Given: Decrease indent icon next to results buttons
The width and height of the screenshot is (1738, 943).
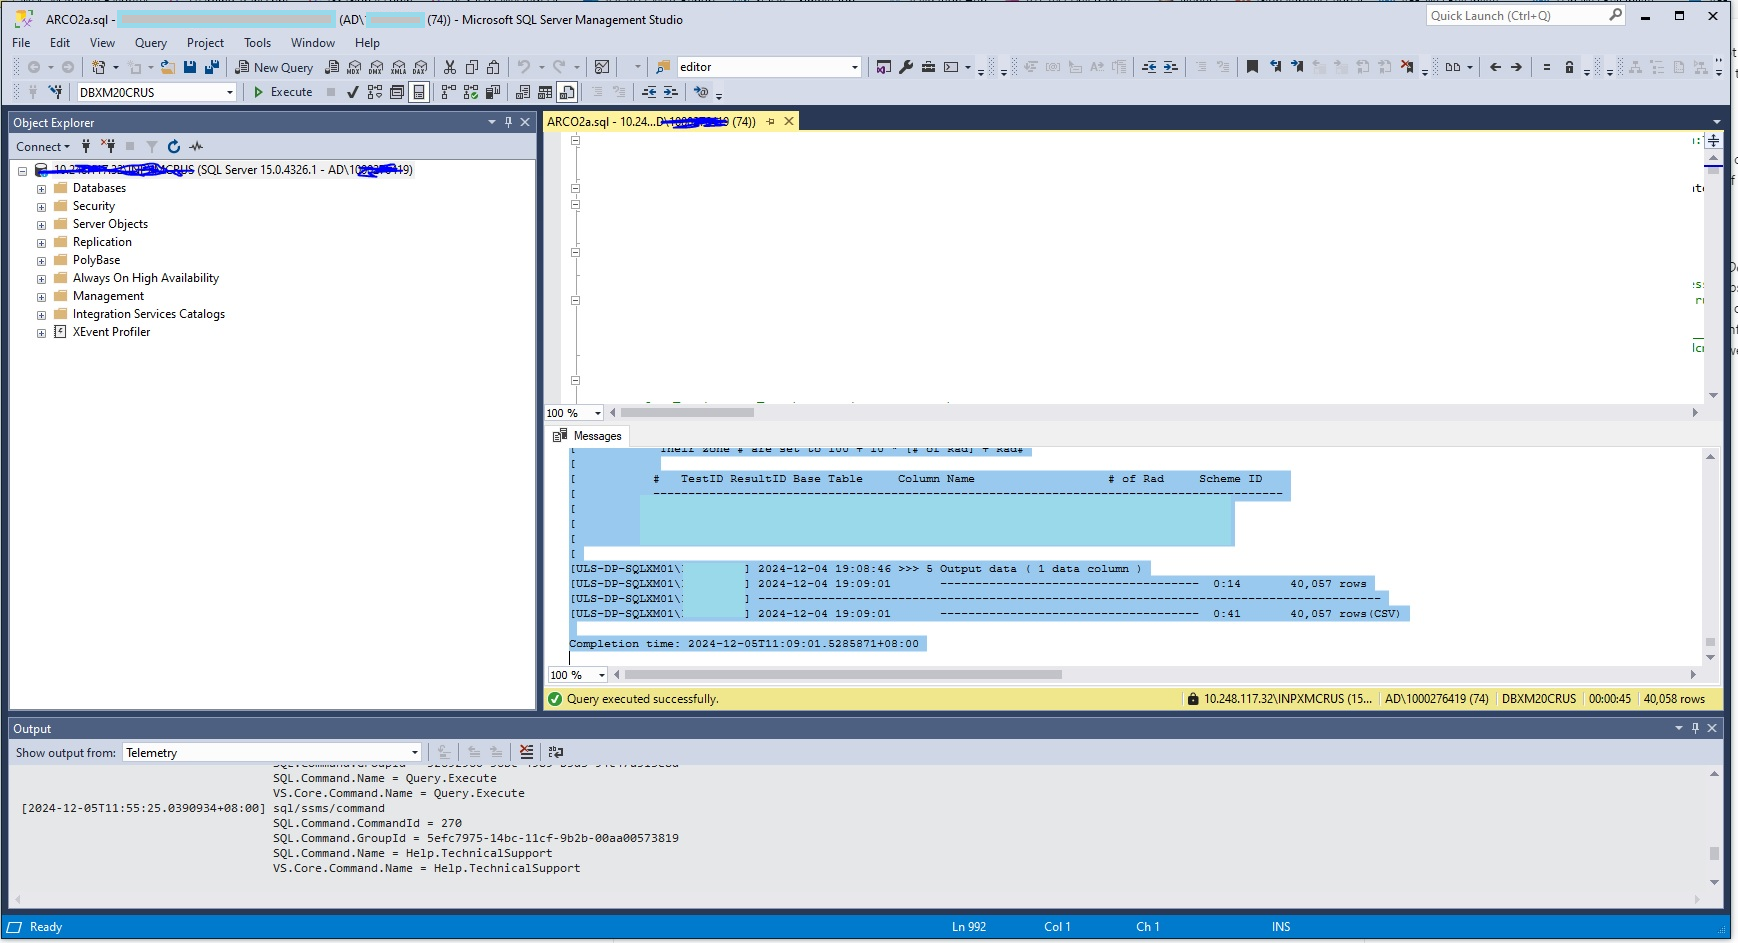Looking at the screenshot, I should (649, 92).
